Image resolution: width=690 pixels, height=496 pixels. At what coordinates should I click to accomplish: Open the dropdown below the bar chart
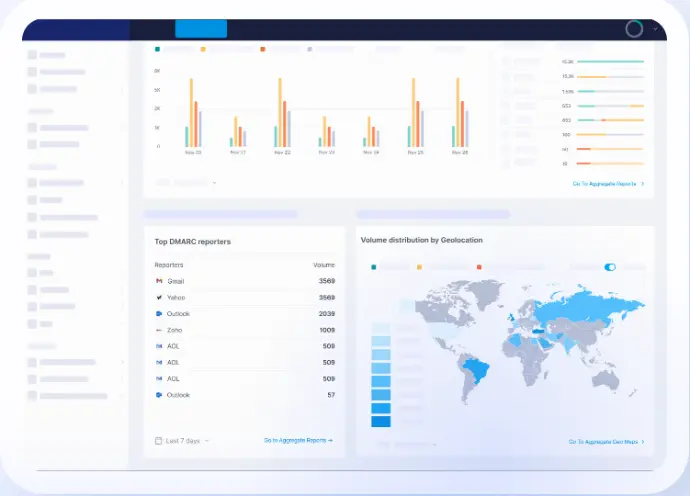(x=185, y=183)
